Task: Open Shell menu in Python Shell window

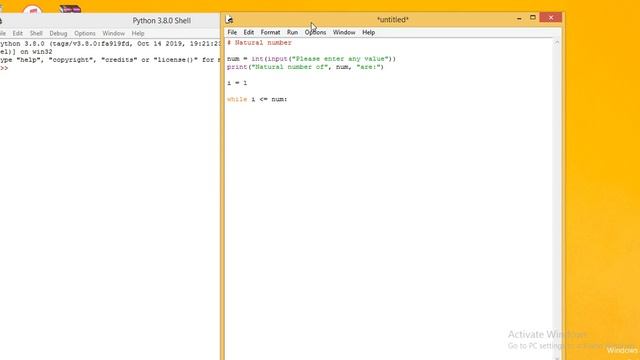Action: pos(36,33)
